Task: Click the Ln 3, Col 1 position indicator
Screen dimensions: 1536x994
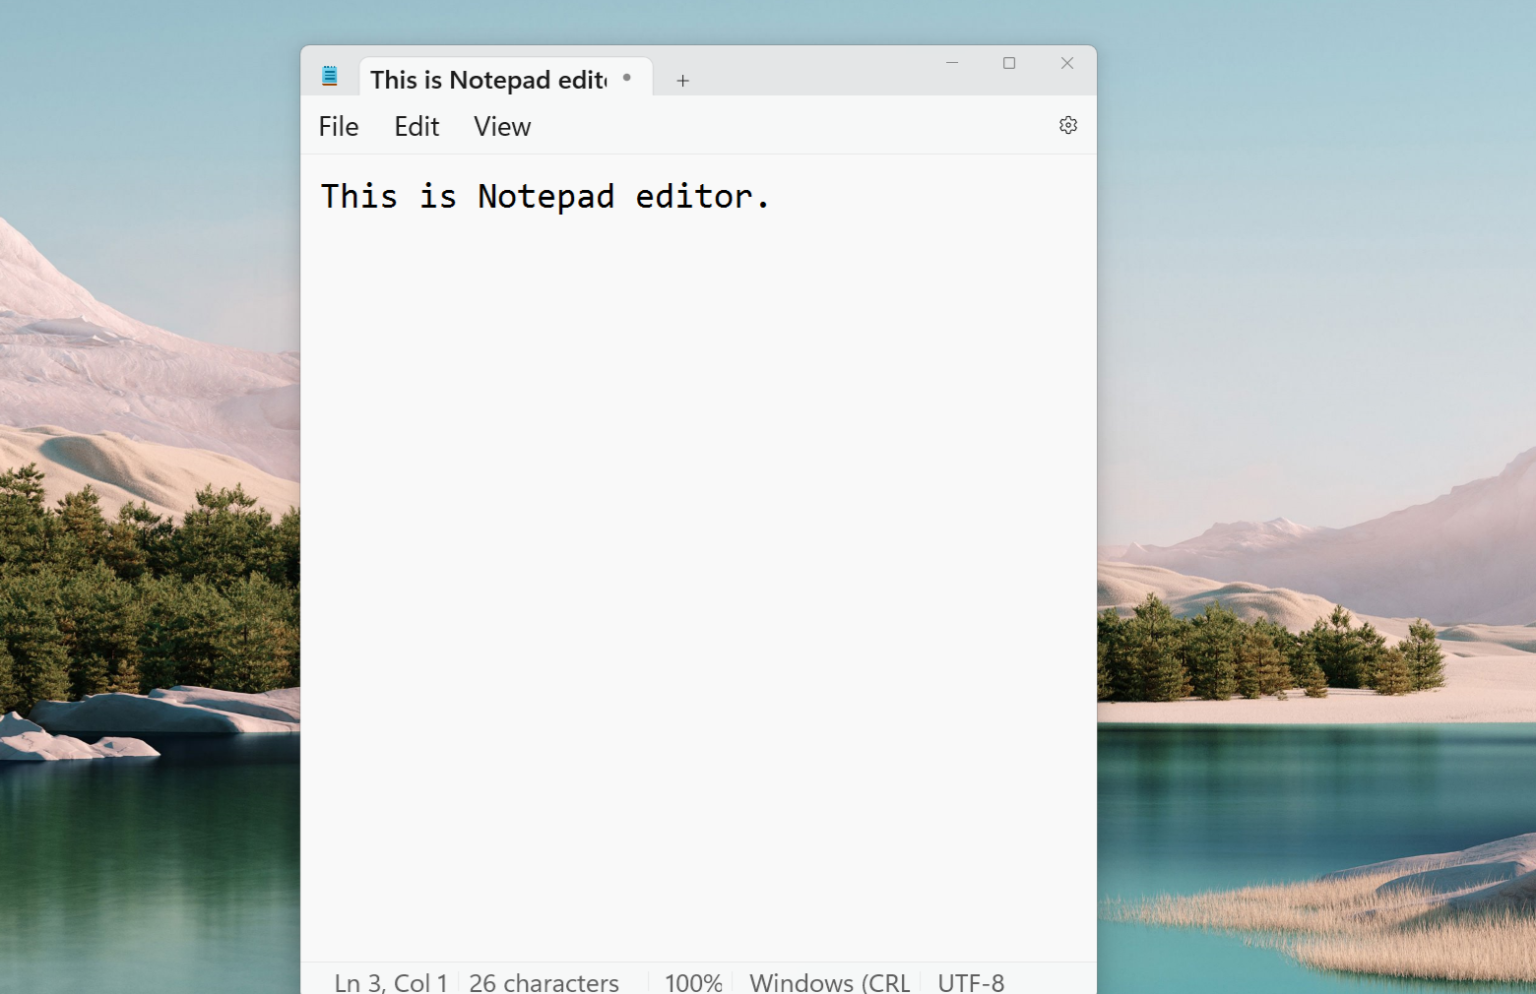Action: (390, 982)
